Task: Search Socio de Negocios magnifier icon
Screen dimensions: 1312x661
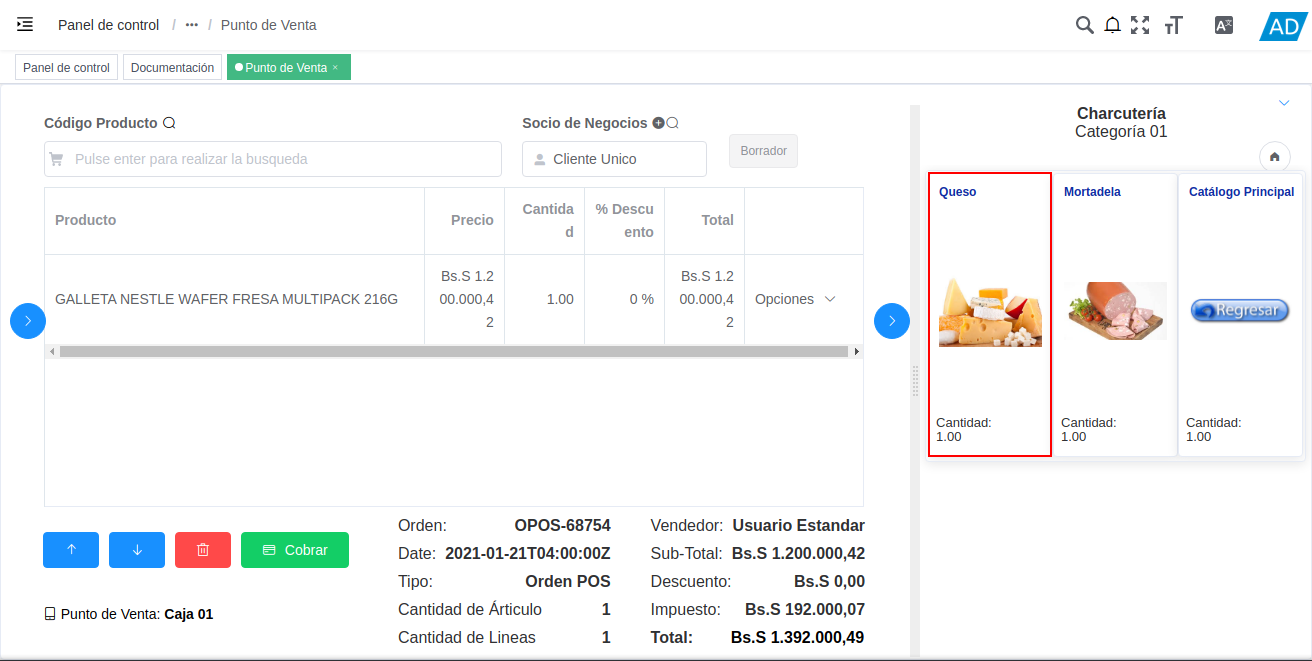Action: point(673,123)
